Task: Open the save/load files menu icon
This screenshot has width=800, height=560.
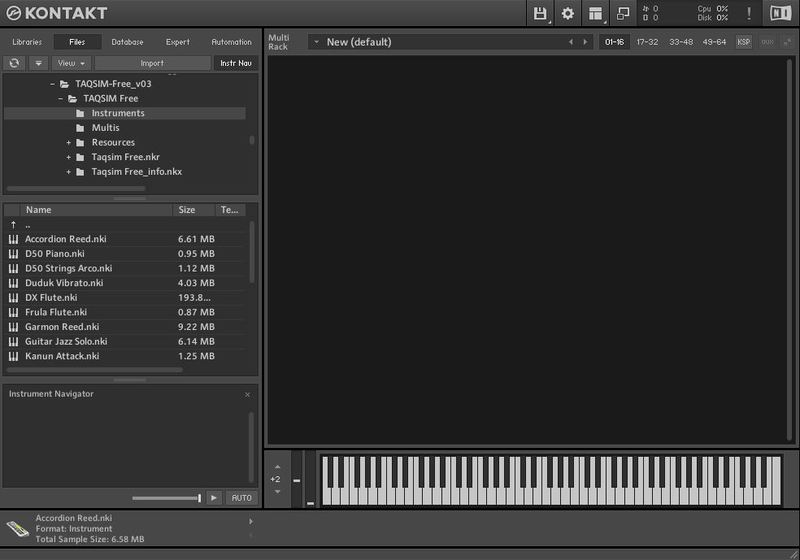Action: point(541,13)
